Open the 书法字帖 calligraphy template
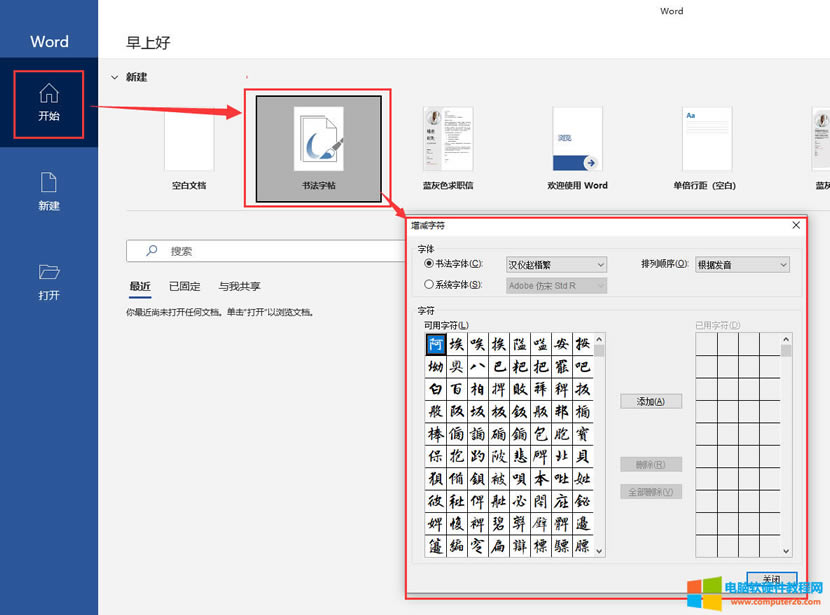 319,149
